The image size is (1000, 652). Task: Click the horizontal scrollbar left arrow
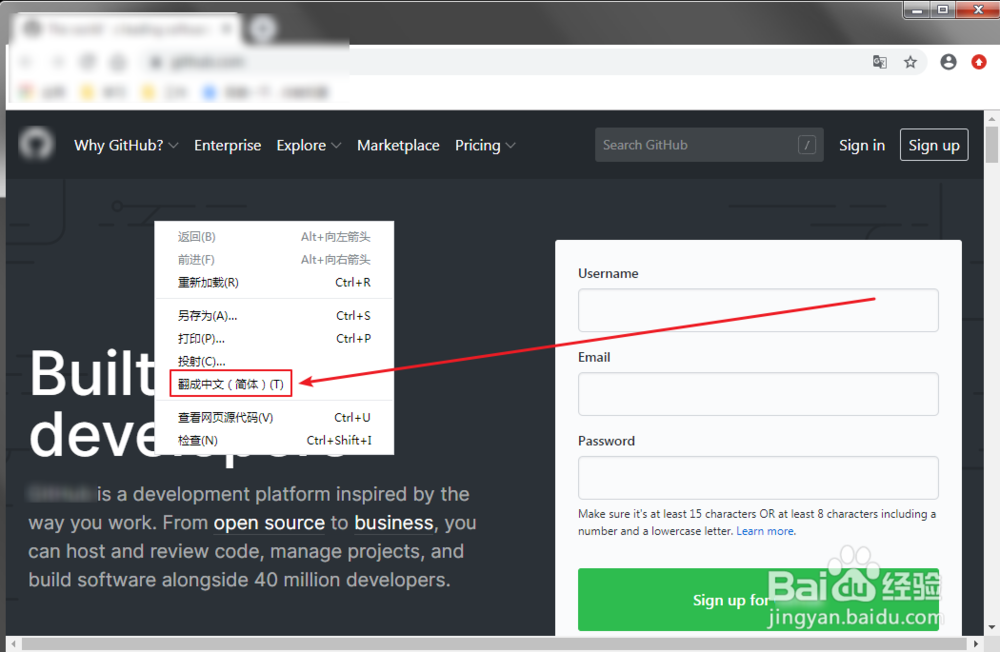(14, 643)
